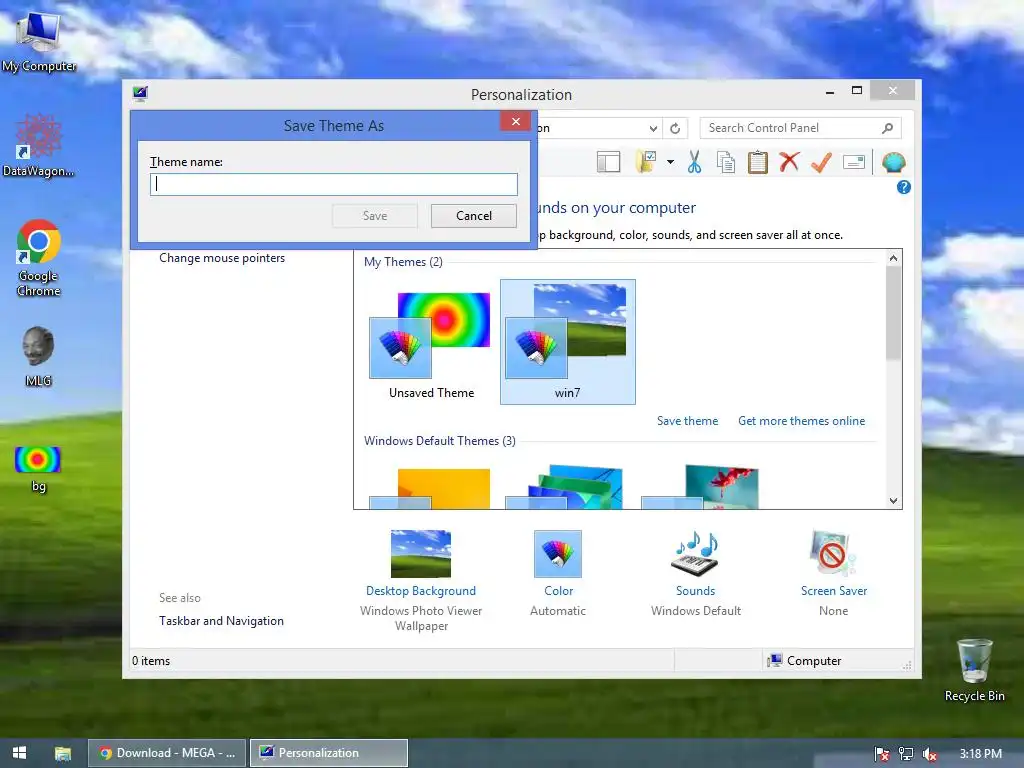This screenshot has height=768, width=1024.
Task: Click the Action Center flag tray icon
Action: point(882,754)
